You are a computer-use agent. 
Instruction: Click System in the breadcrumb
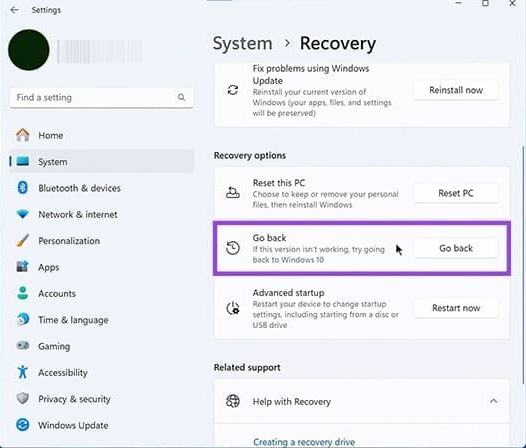click(x=243, y=44)
